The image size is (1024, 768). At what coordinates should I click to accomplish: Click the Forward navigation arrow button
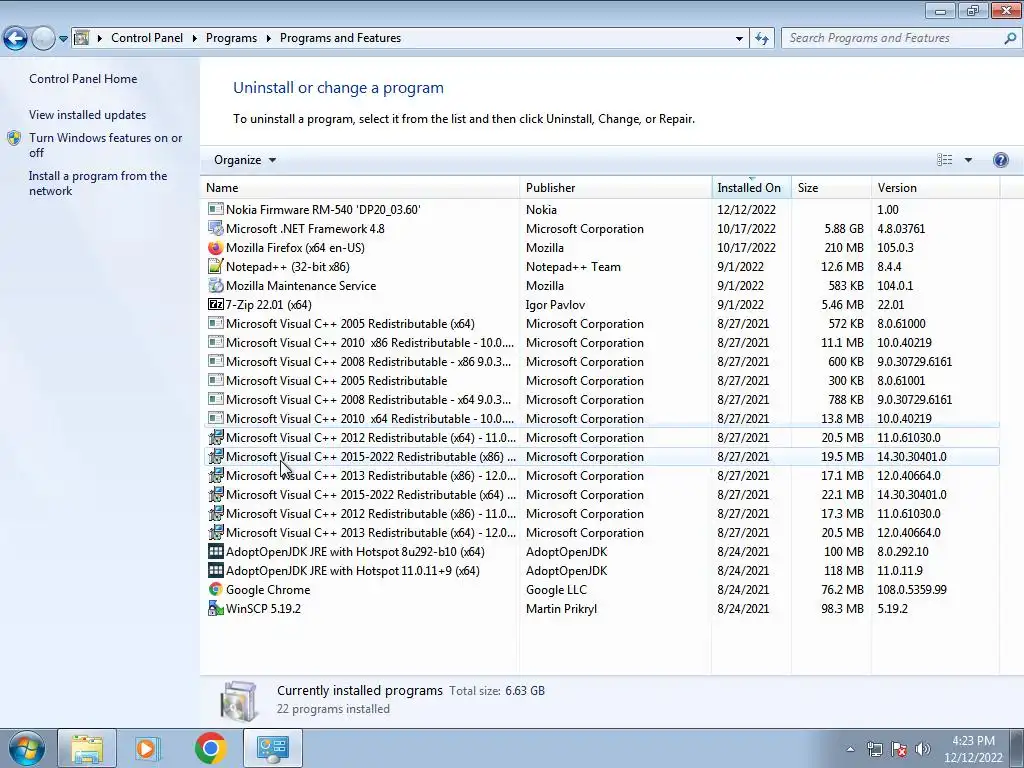point(43,39)
